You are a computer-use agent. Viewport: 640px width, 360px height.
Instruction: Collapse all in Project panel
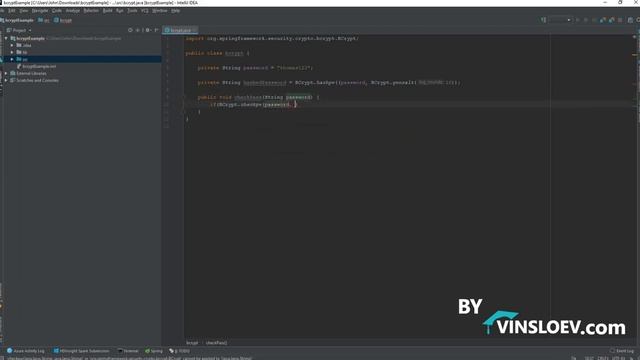click(138, 30)
